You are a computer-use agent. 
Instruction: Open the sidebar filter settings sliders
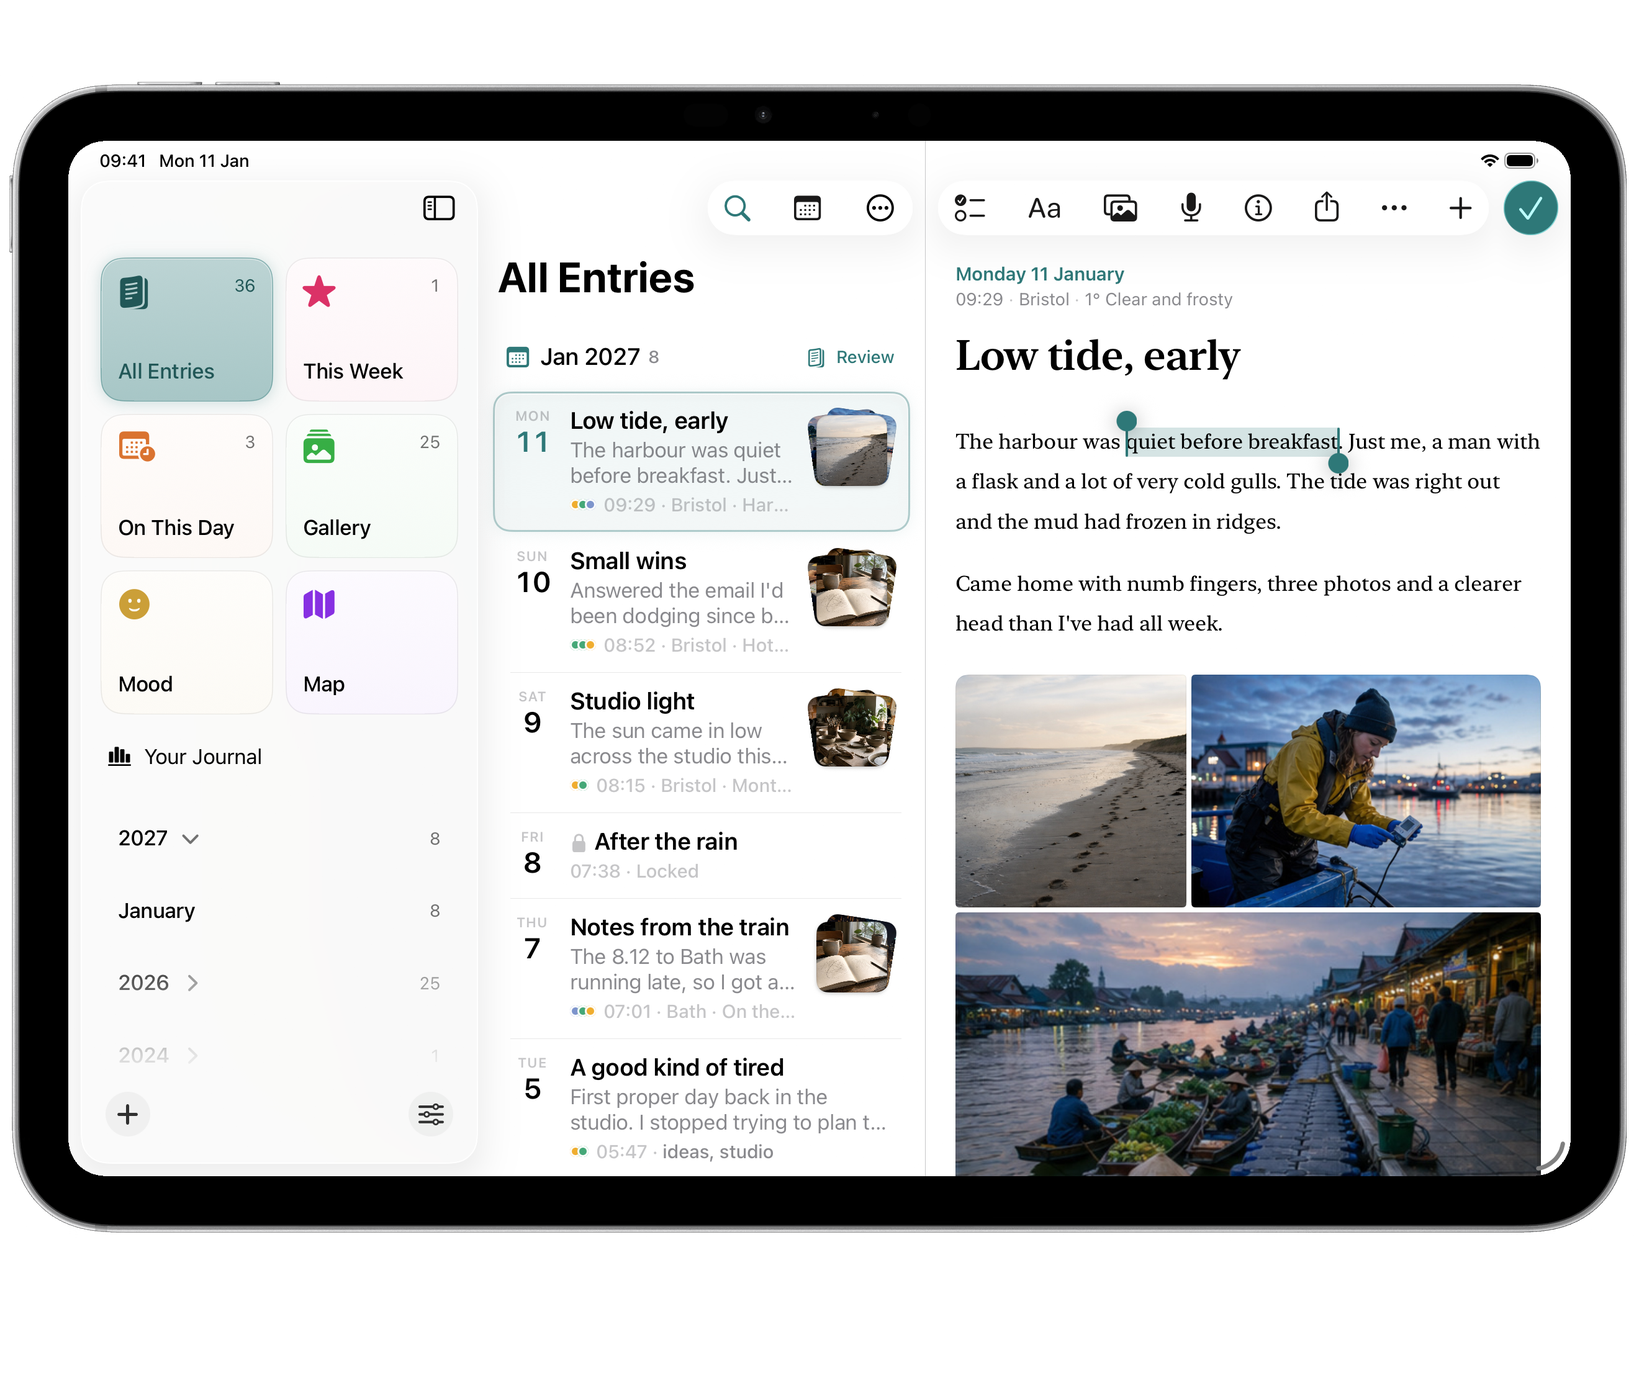pyautogui.click(x=431, y=1114)
